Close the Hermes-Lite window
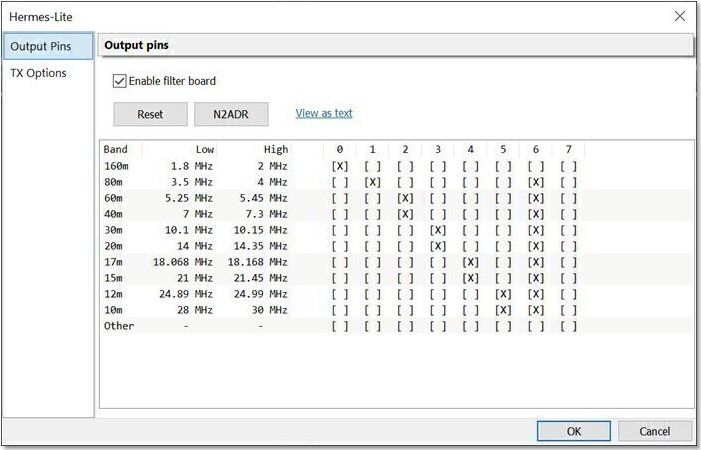This screenshot has width=701, height=450. (680, 17)
